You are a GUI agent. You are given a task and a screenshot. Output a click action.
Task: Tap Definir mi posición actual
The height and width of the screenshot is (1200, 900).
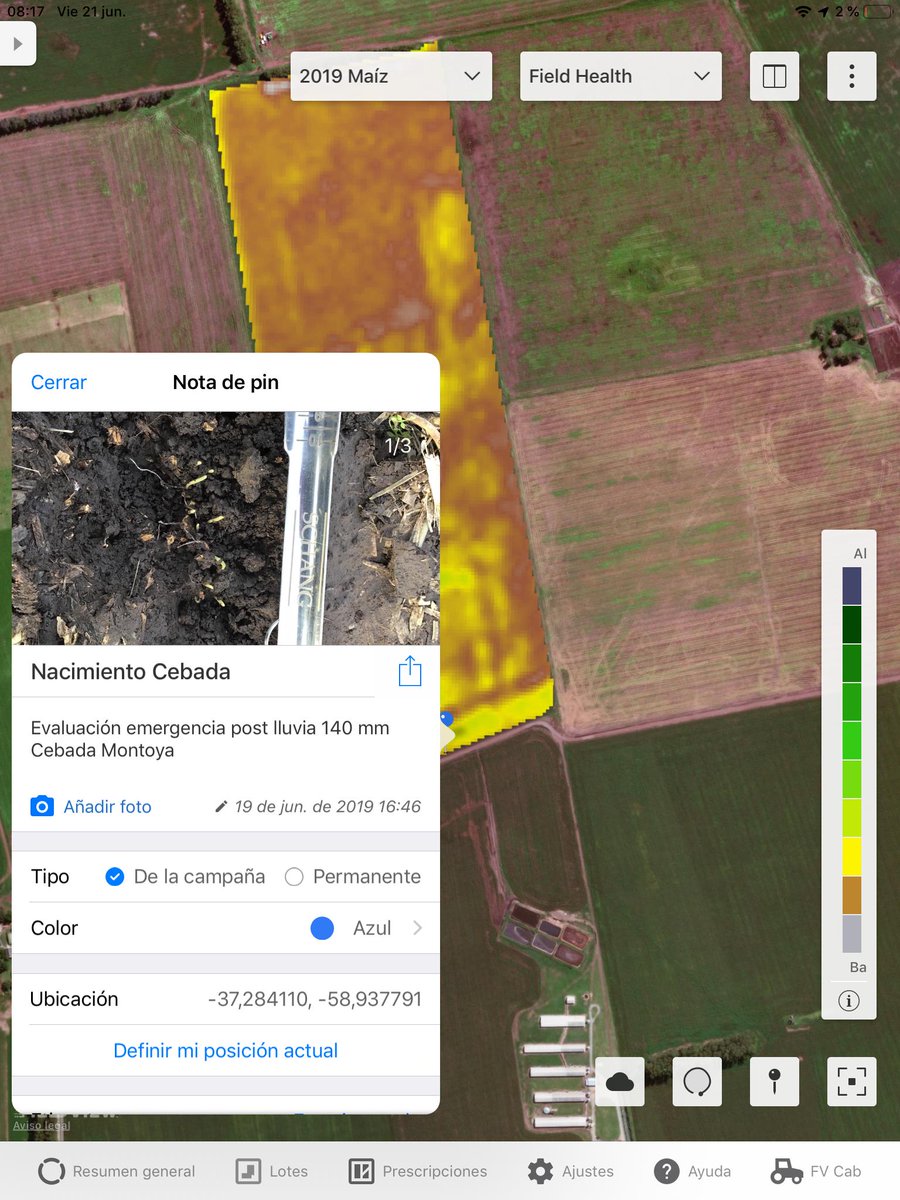coord(226,1051)
